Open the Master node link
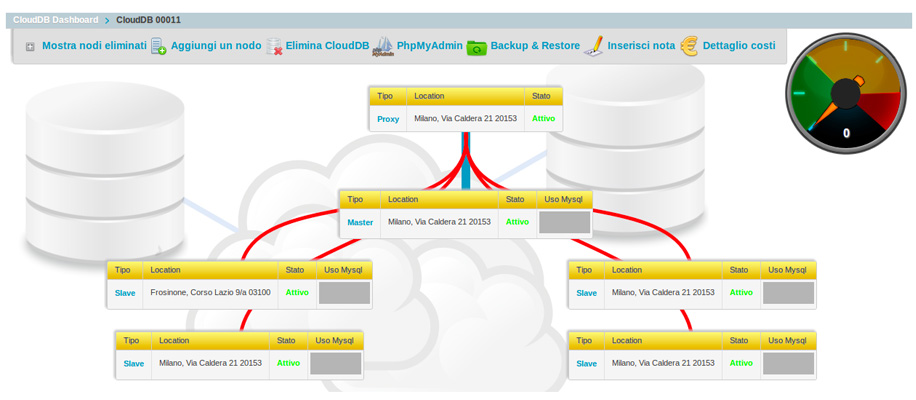 [360, 222]
